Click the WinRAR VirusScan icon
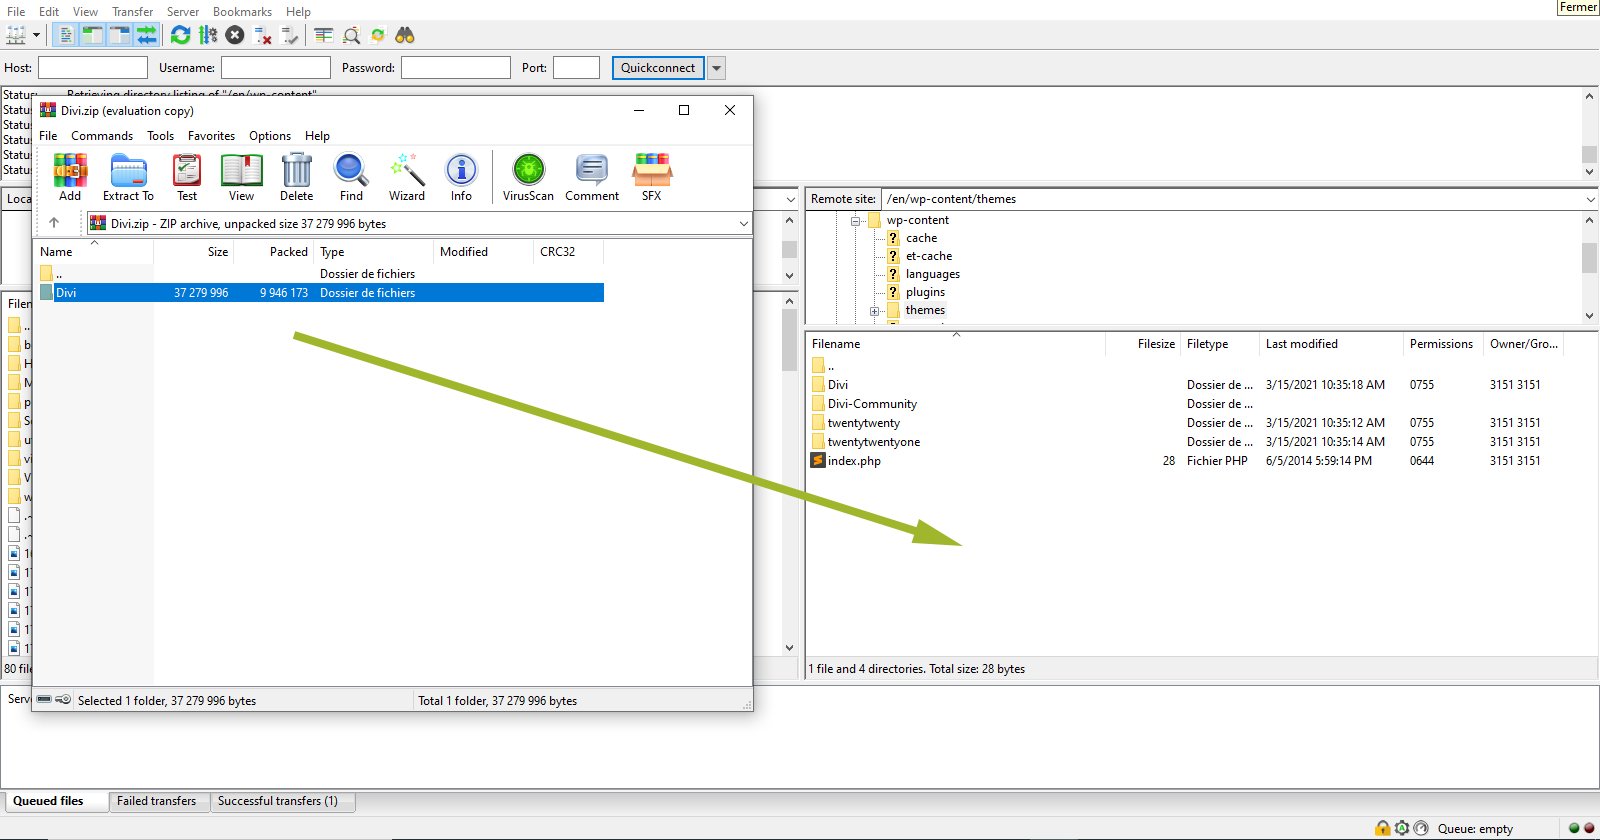The height and width of the screenshot is (840, 1600). 528,177
